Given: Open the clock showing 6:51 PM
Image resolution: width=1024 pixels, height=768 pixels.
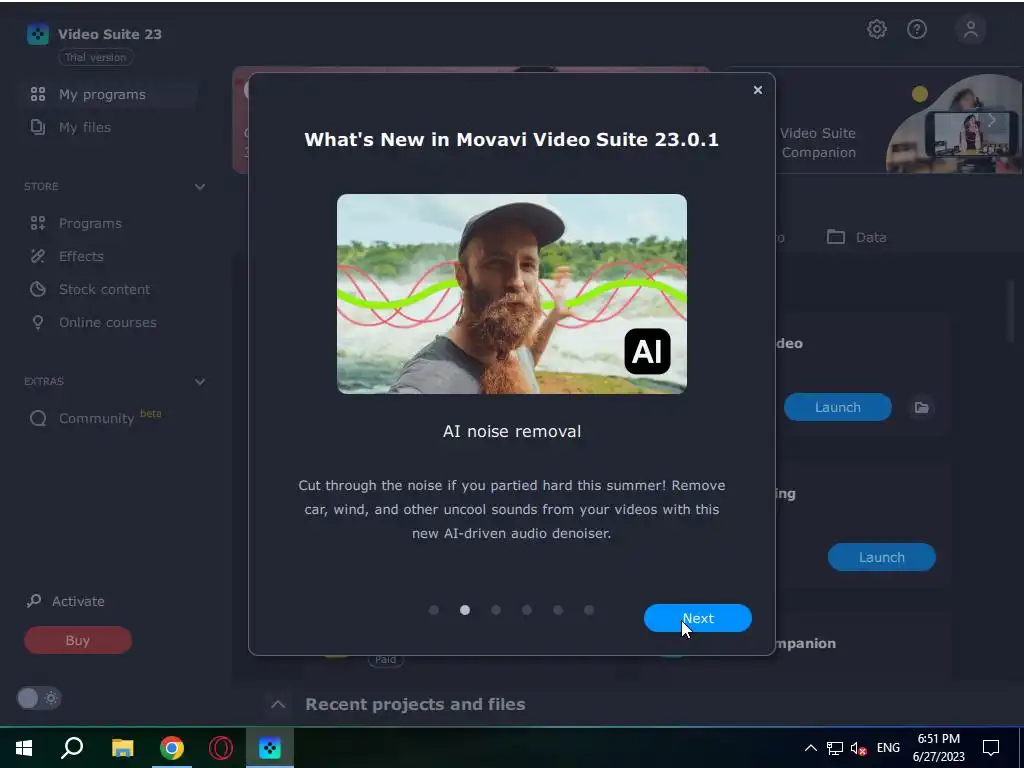Looking at the screenshot, I should [938, 748].
